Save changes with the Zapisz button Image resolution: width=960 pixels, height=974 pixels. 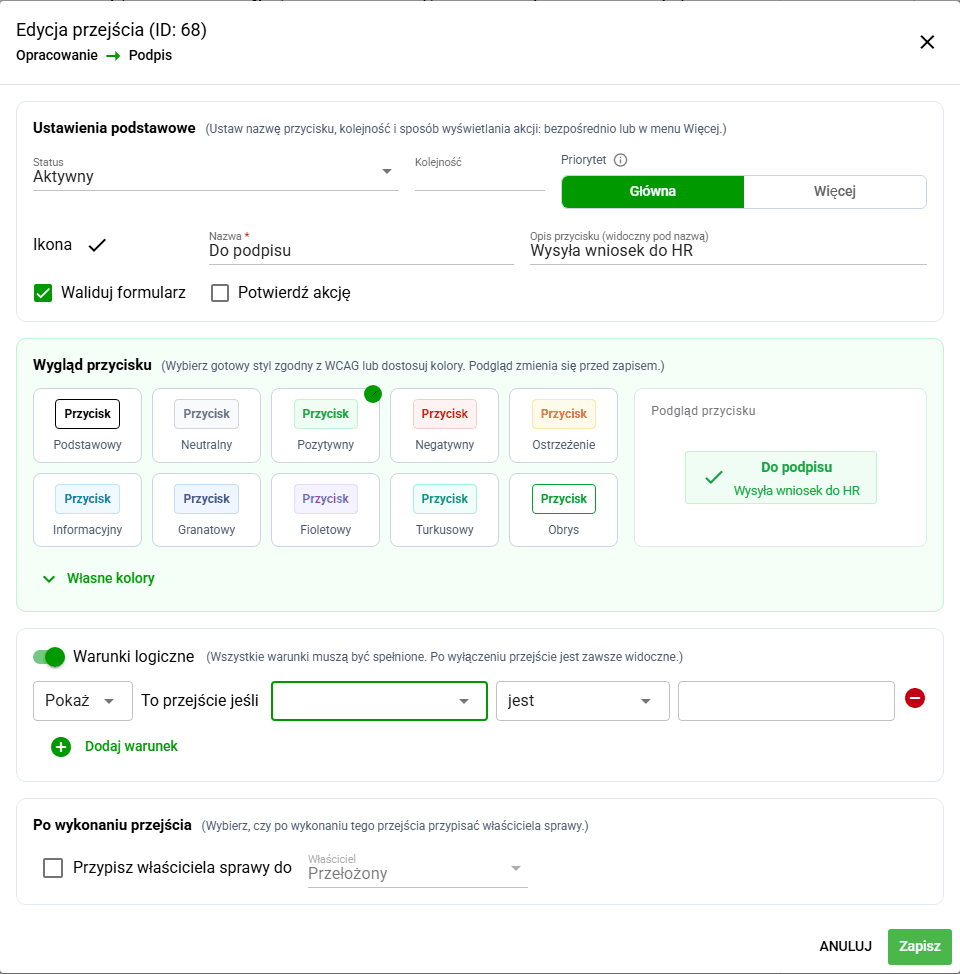pos(920,946)
